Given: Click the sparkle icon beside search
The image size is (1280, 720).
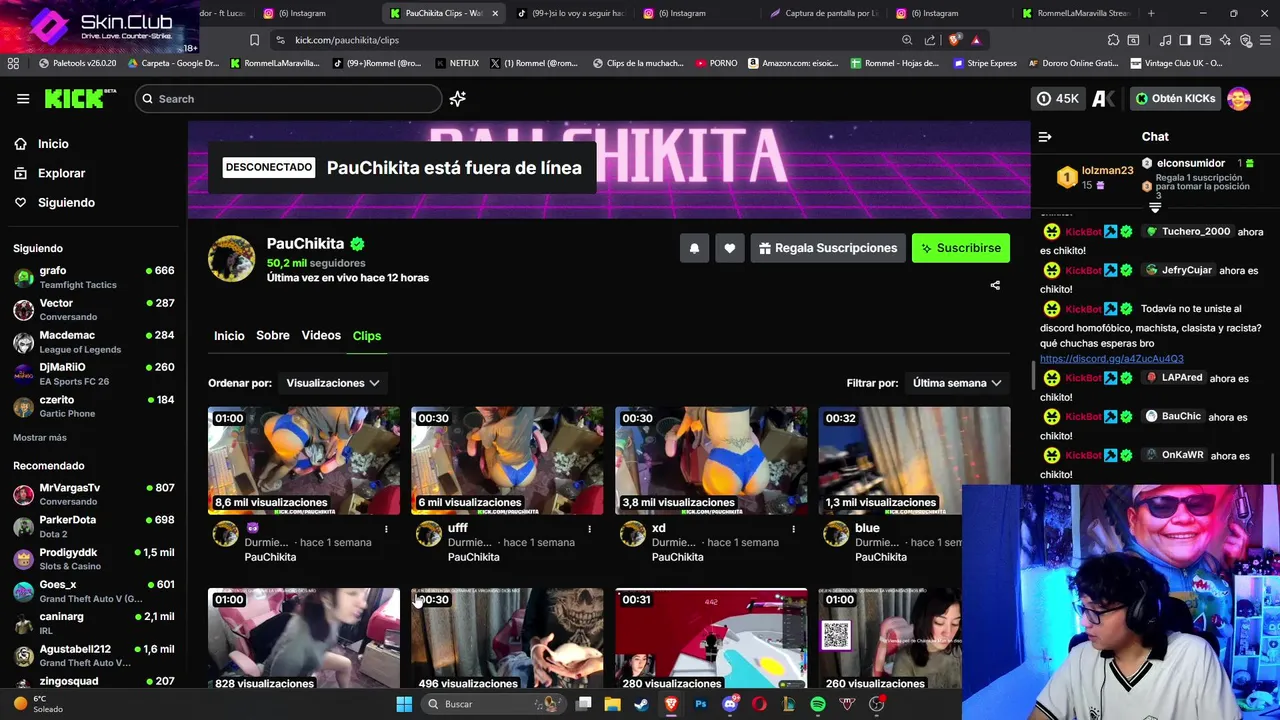Looking at the screenshot, I should (457, 99).
